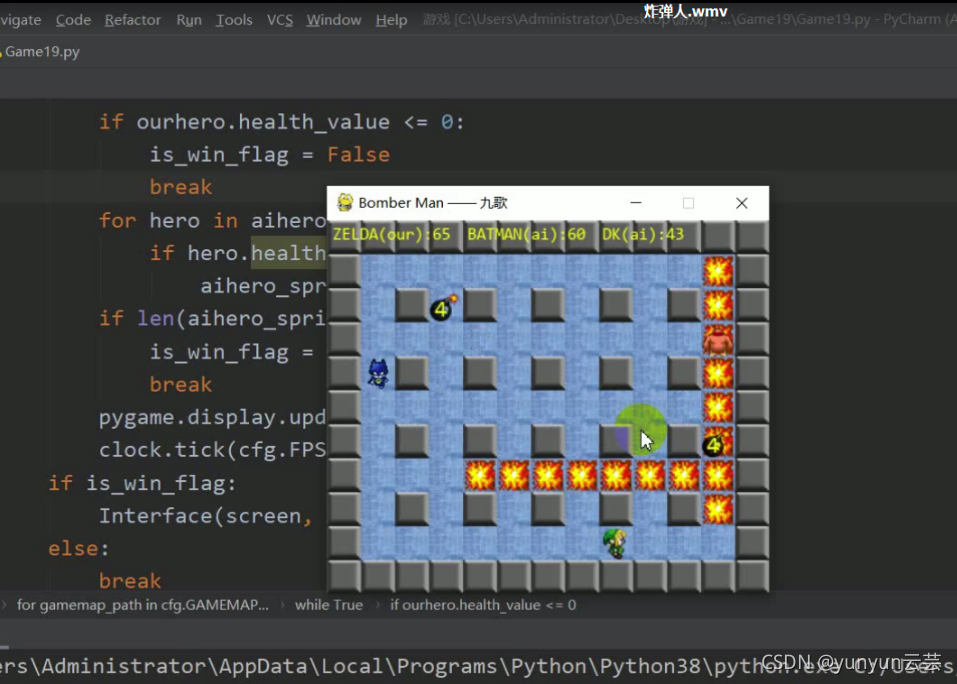957x684 pixels.
Task: Click the Bomber Man pygame window icon
Action: pyautogui.click(x=345, y=203)
